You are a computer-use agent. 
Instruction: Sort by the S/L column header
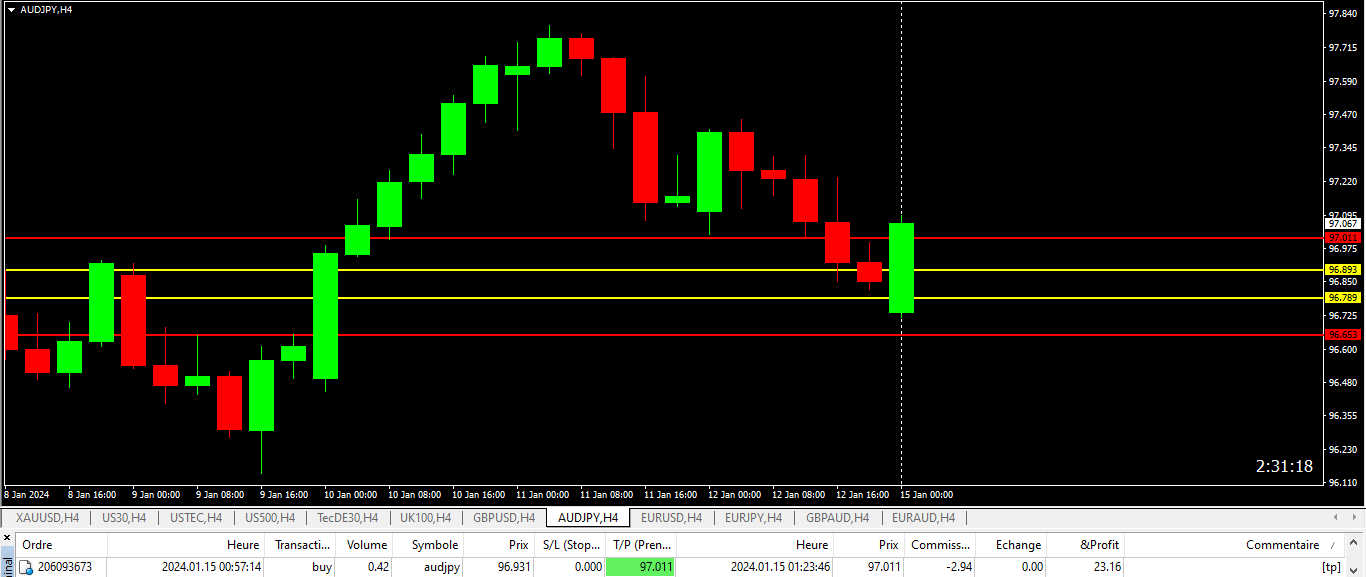[570, 545]
